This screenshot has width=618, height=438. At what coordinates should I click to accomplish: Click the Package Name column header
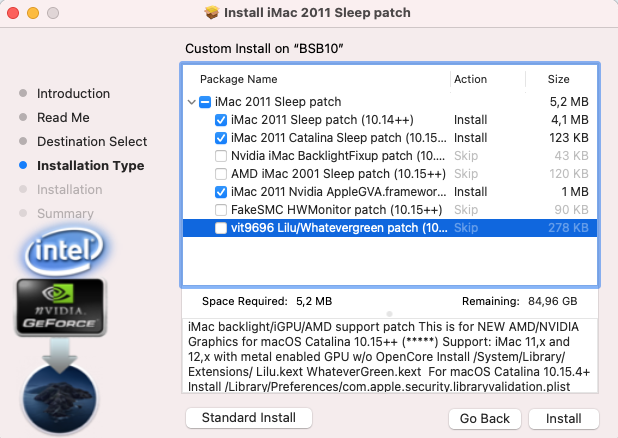tap(238, 79)
